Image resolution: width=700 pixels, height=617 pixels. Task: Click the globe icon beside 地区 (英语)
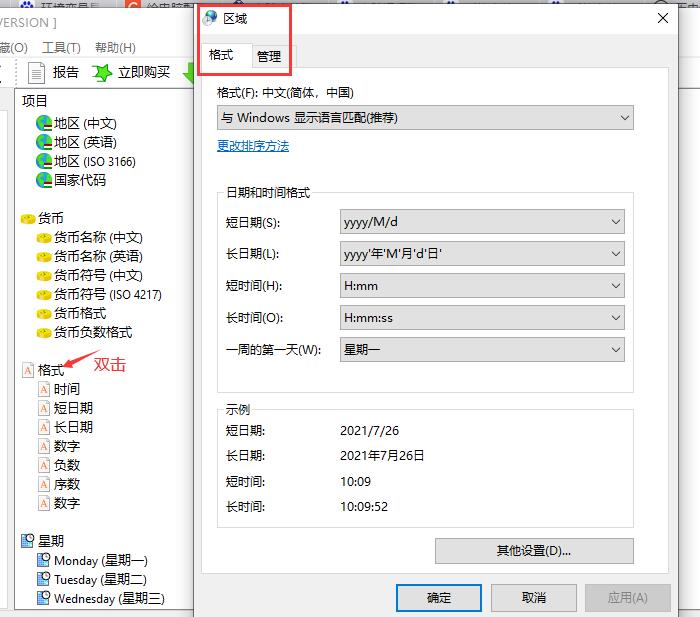44,142
